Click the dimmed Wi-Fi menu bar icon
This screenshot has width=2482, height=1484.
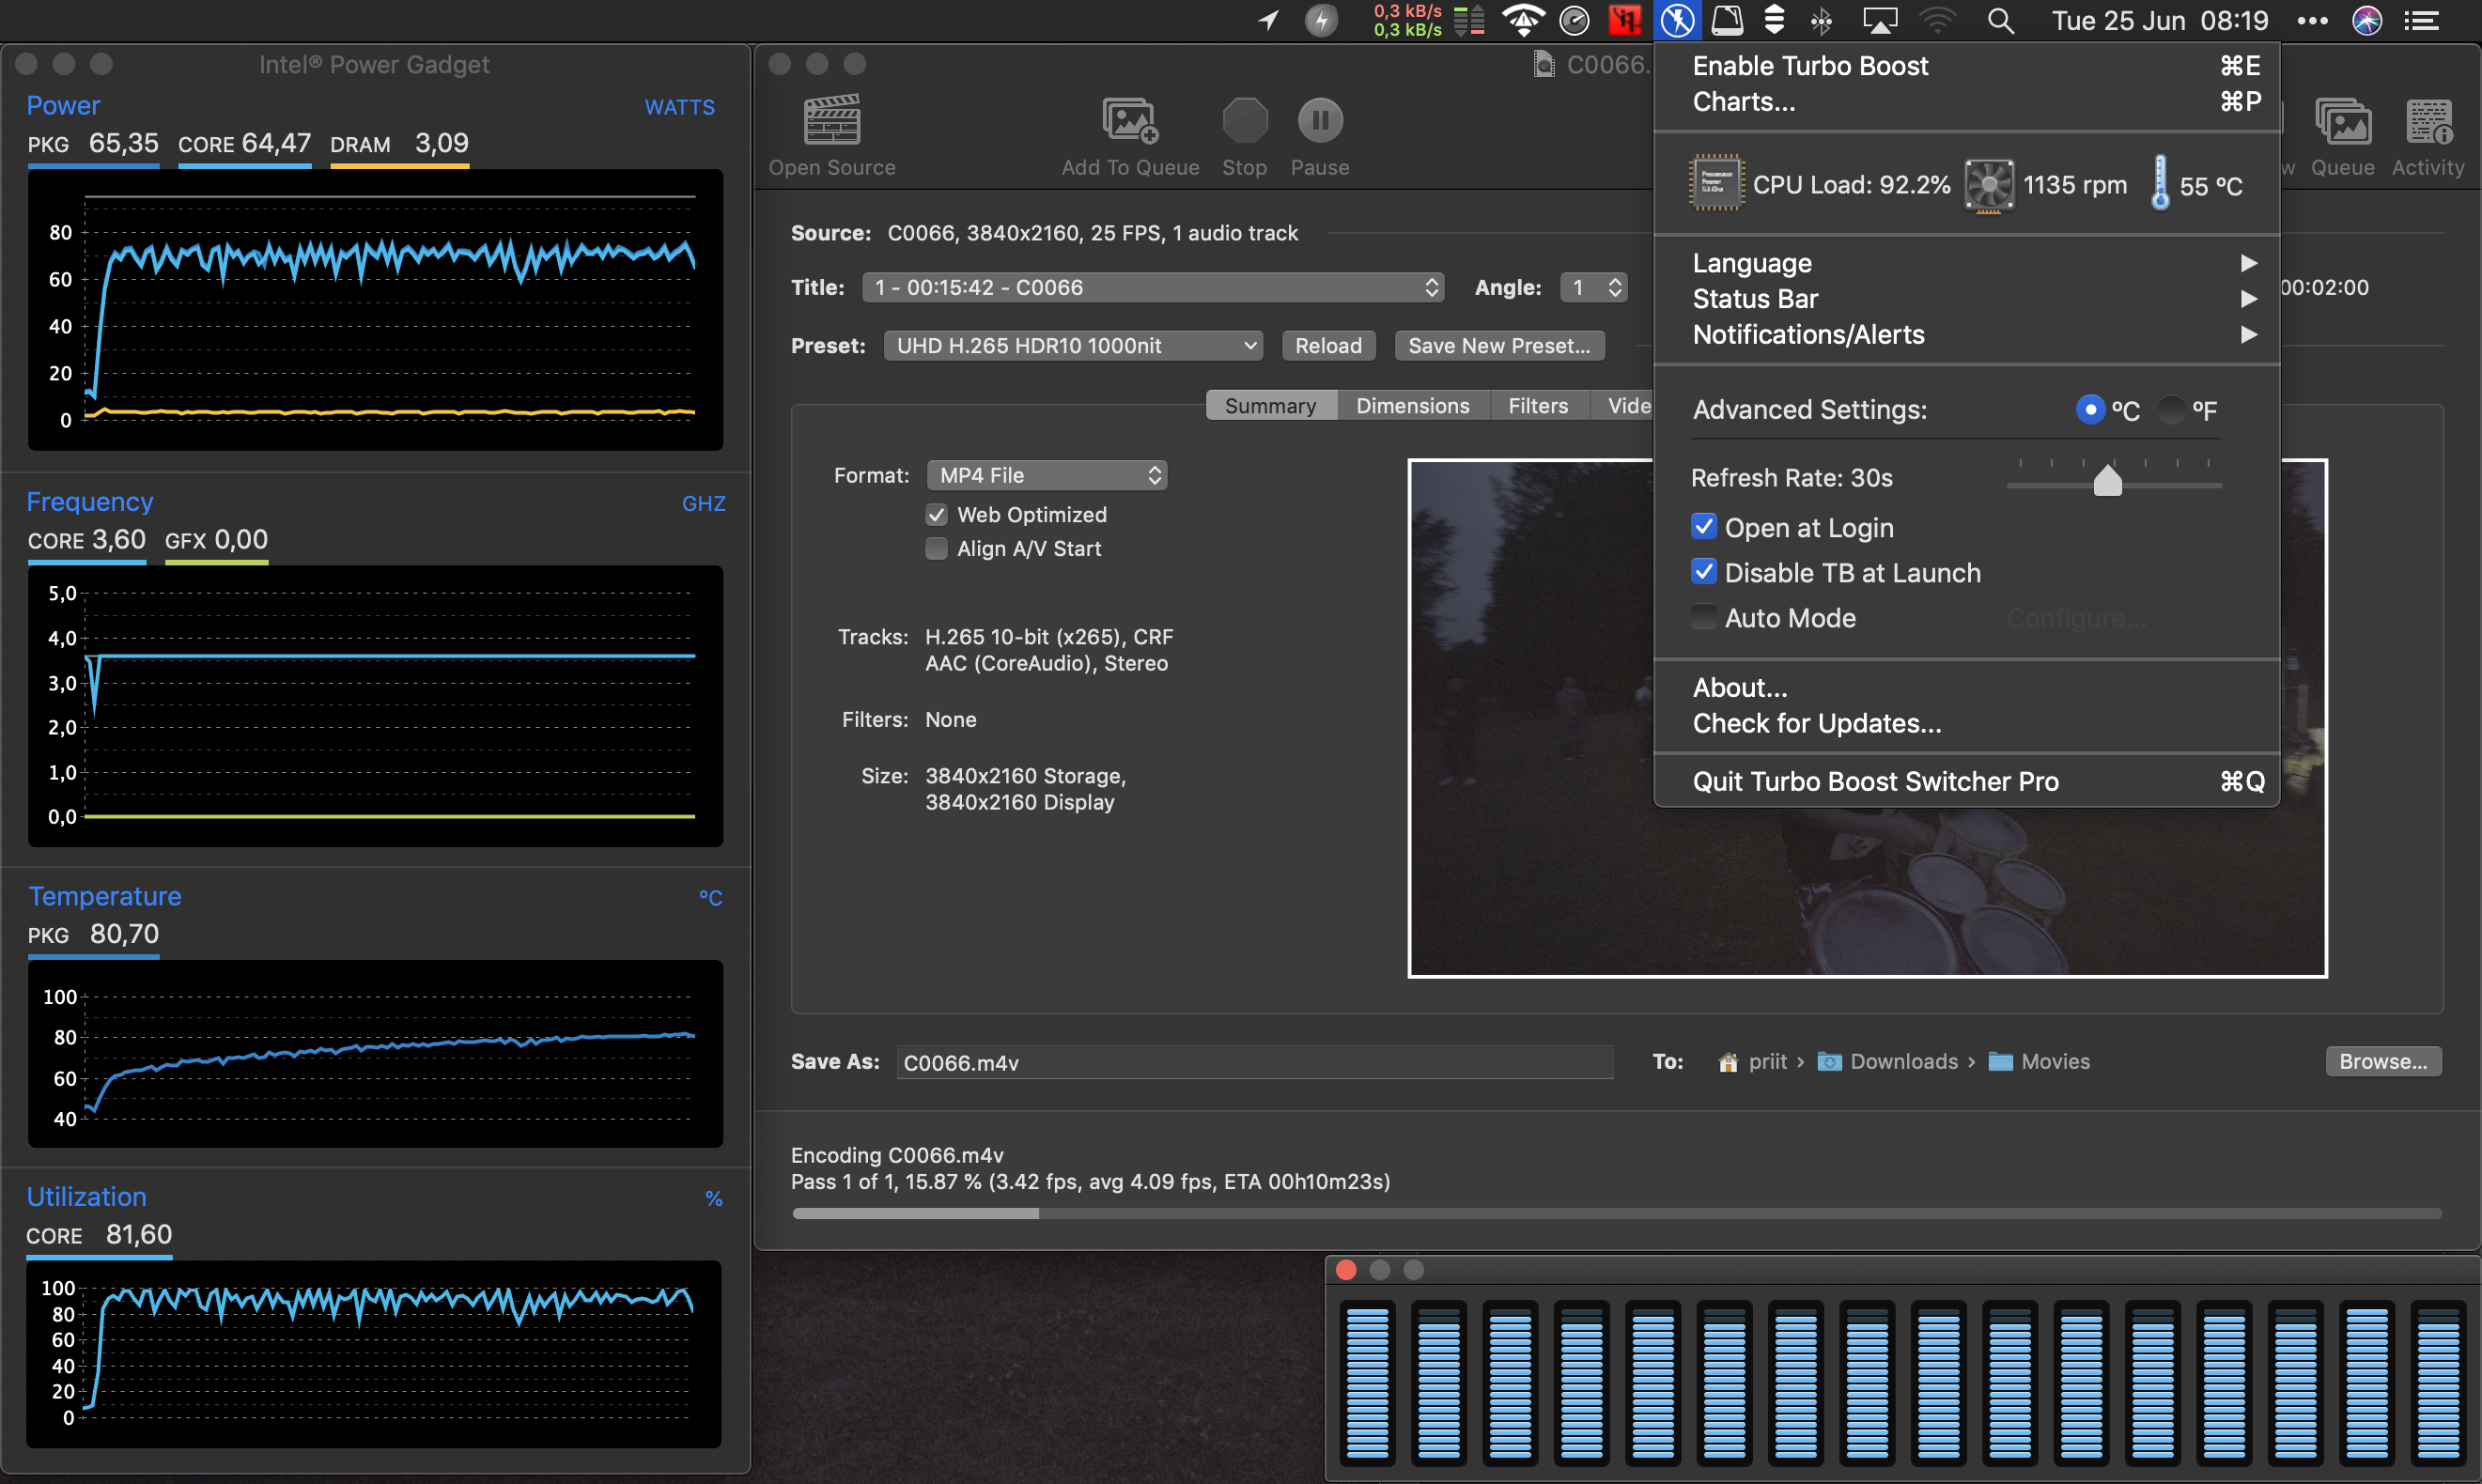(x=1937, y=20)
